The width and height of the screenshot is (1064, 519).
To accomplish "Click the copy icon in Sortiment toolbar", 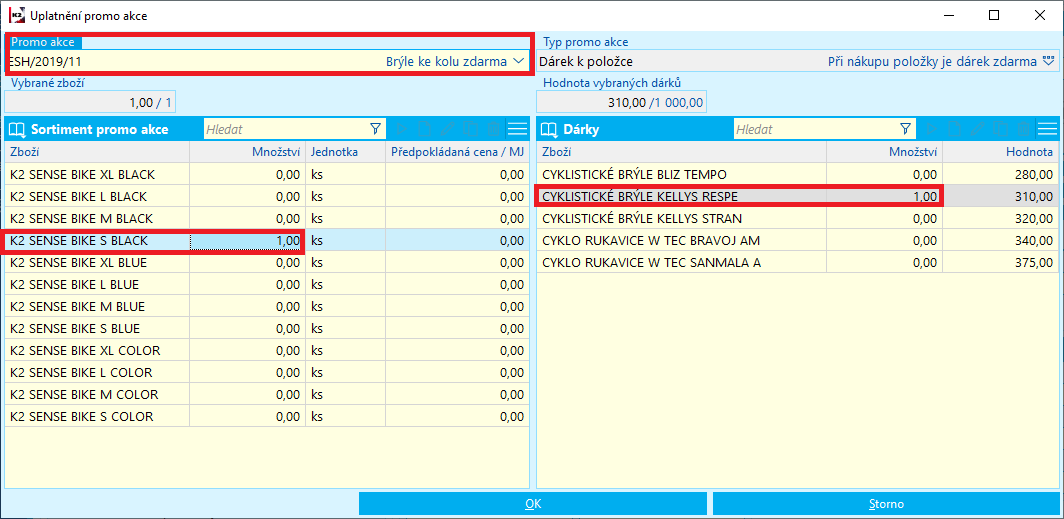I will [x=470, y=129].
